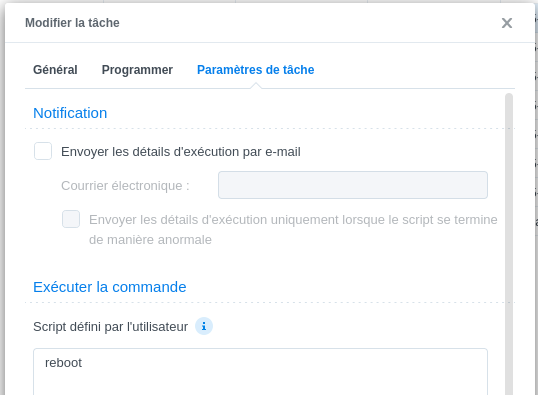Click the active tab indicator under Paramètres de tâche
The image size is (538, 395).
coord(256,86)
